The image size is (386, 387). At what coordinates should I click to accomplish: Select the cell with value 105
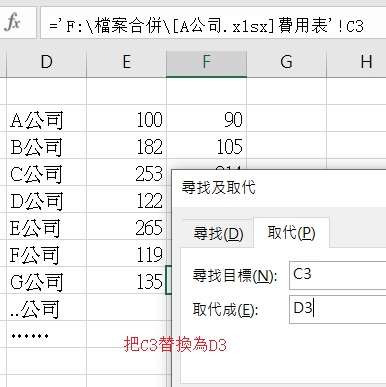(x=207, y=146)
